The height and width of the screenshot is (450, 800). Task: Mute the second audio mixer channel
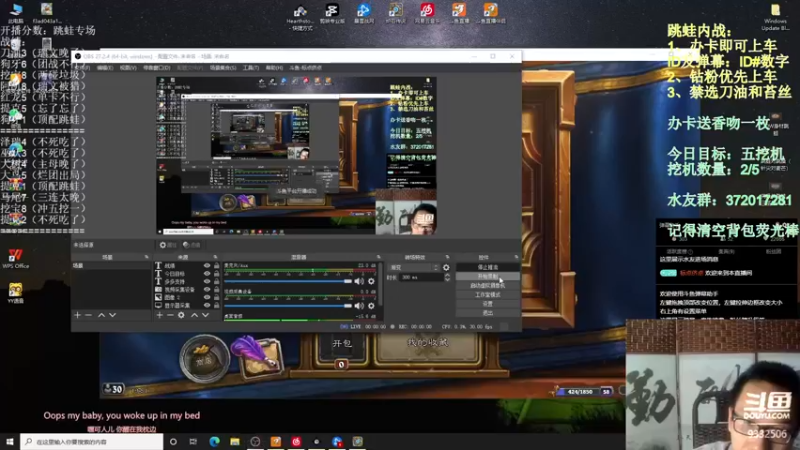point(360,306)
